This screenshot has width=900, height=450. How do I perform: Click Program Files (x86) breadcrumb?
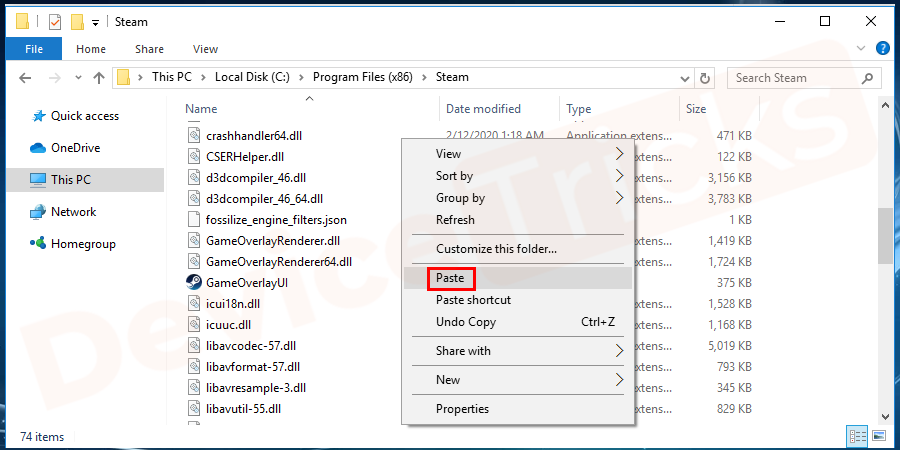[x=363, y=77]
